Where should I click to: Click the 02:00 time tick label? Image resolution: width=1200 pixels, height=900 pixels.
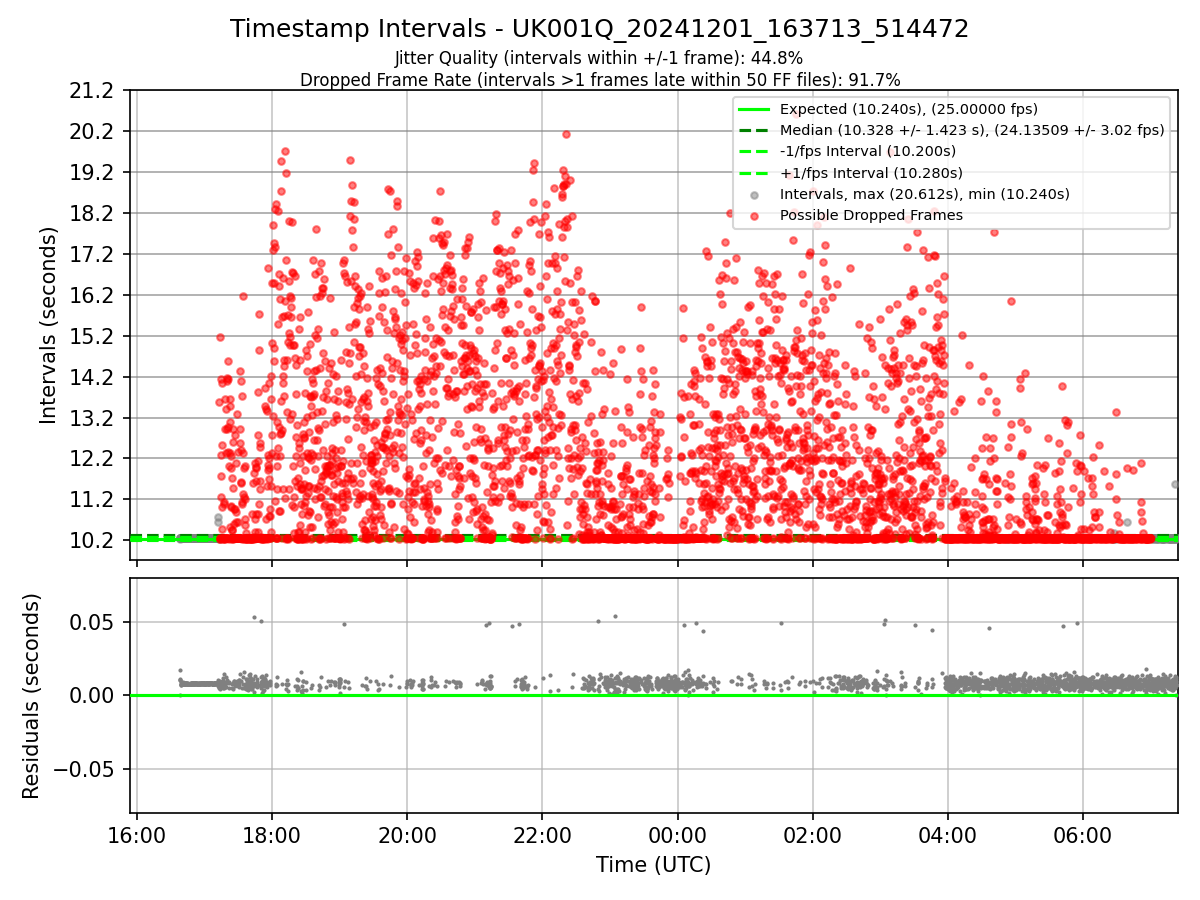[x=812, y=834]
